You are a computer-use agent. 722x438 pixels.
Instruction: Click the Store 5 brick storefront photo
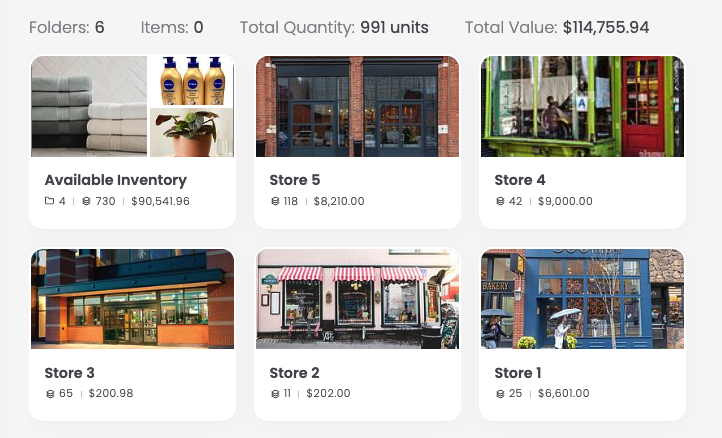tap(357, 106)
